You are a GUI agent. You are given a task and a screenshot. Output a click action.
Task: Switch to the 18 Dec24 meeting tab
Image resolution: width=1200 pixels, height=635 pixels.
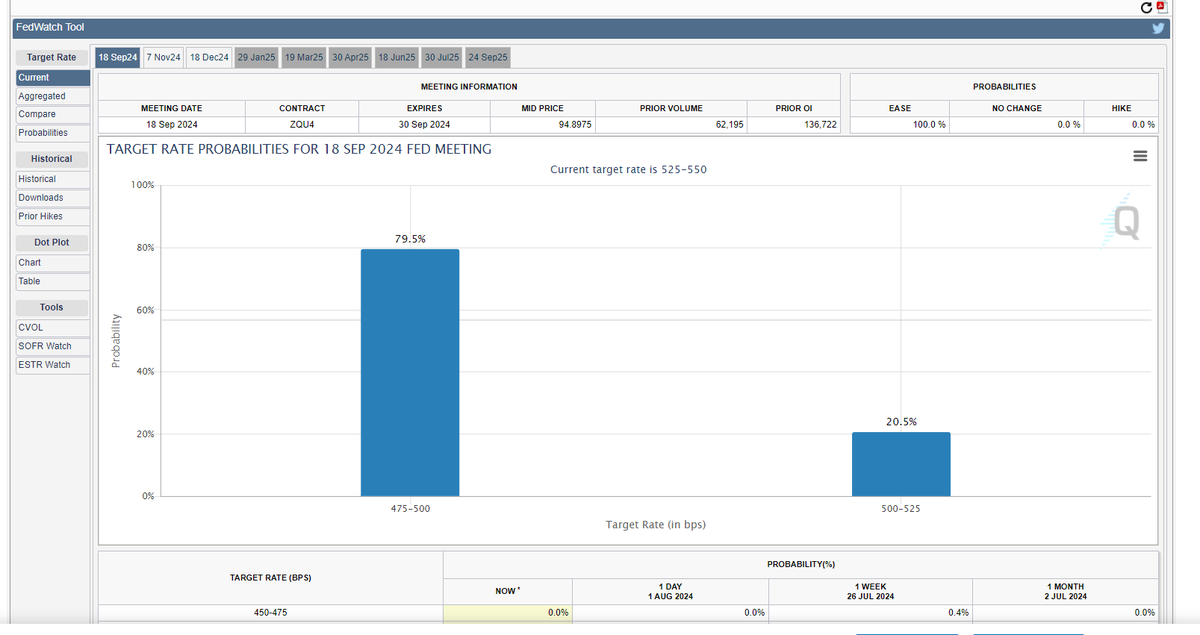pyautogui.click(x=209, y=57)
